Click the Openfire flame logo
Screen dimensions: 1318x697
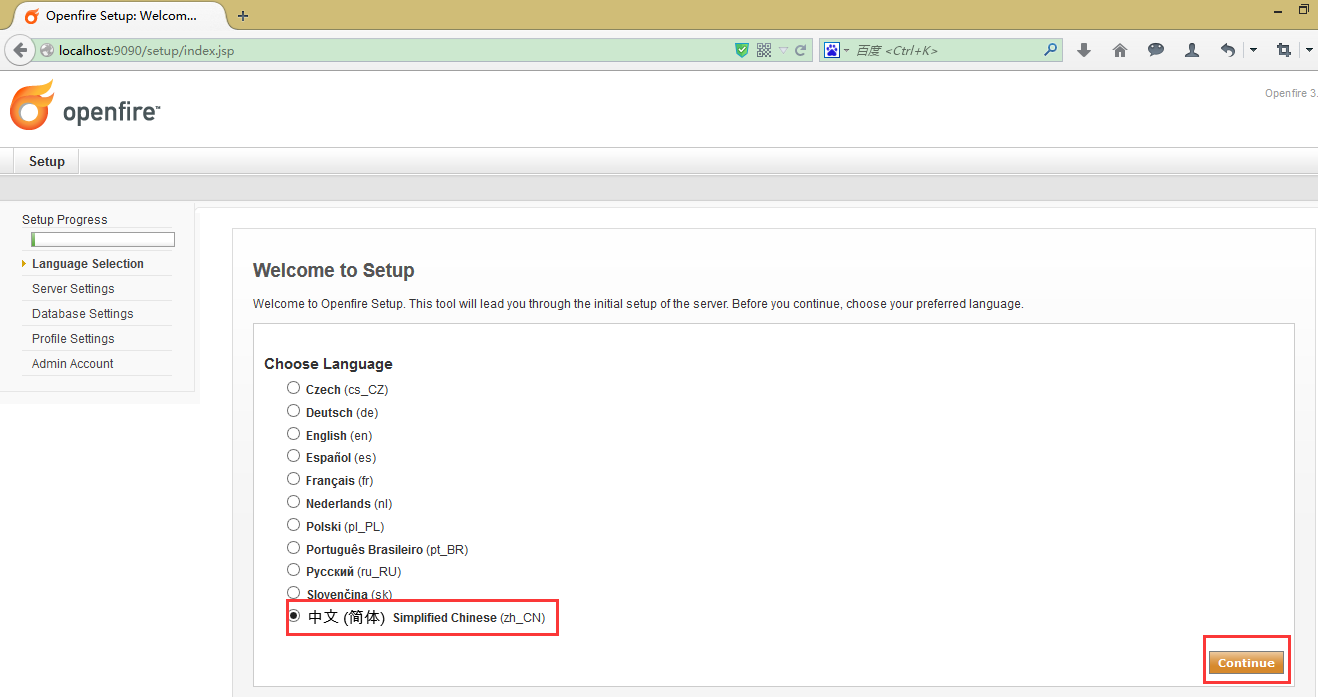coord(31,105)
